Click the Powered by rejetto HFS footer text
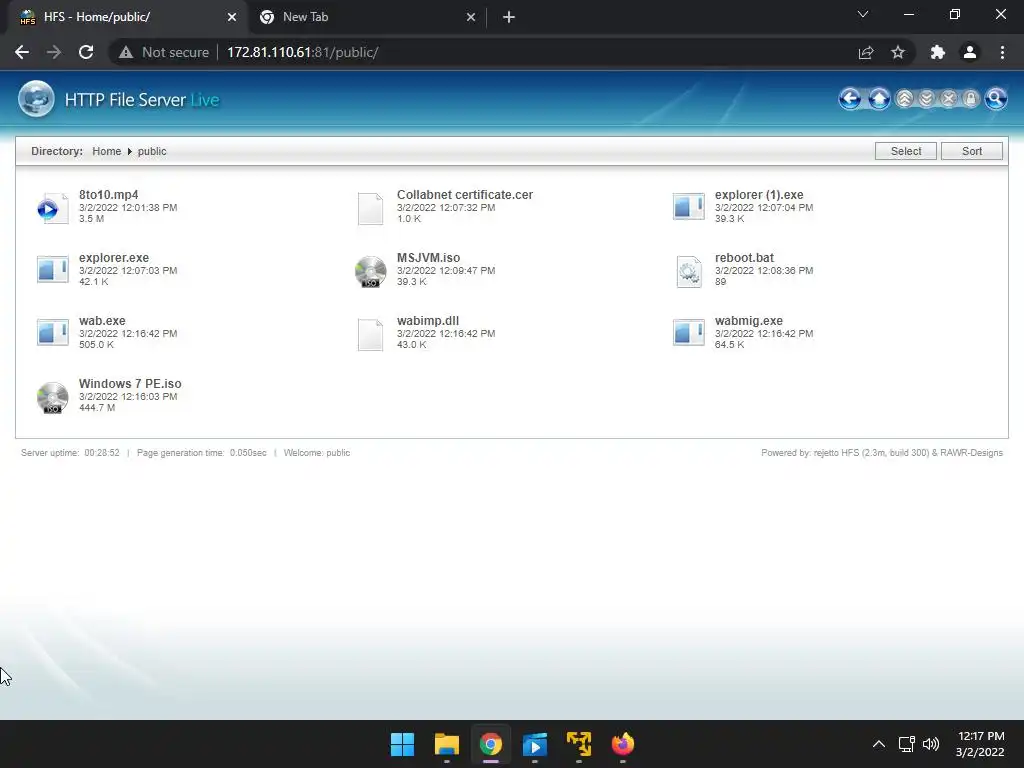Image resolution: width=1024 pixels, height=768 pixels. click(x=882, y=453)
